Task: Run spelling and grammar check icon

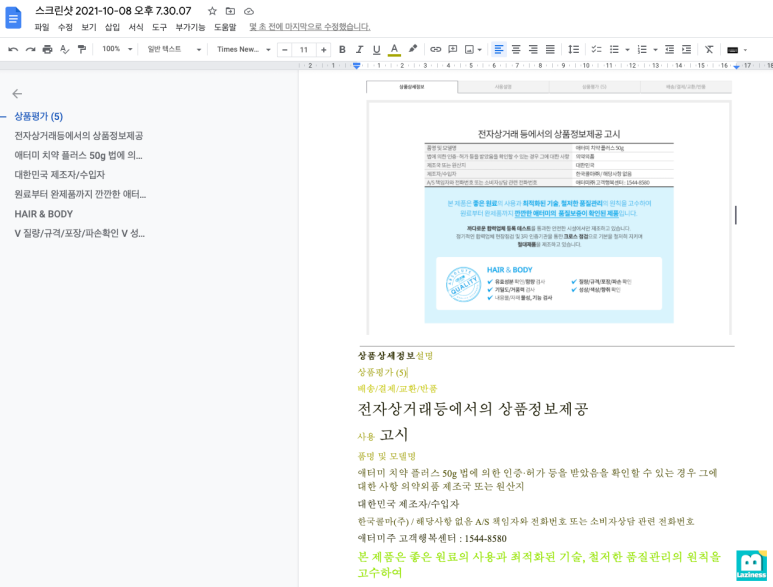Action: point(65,49)
